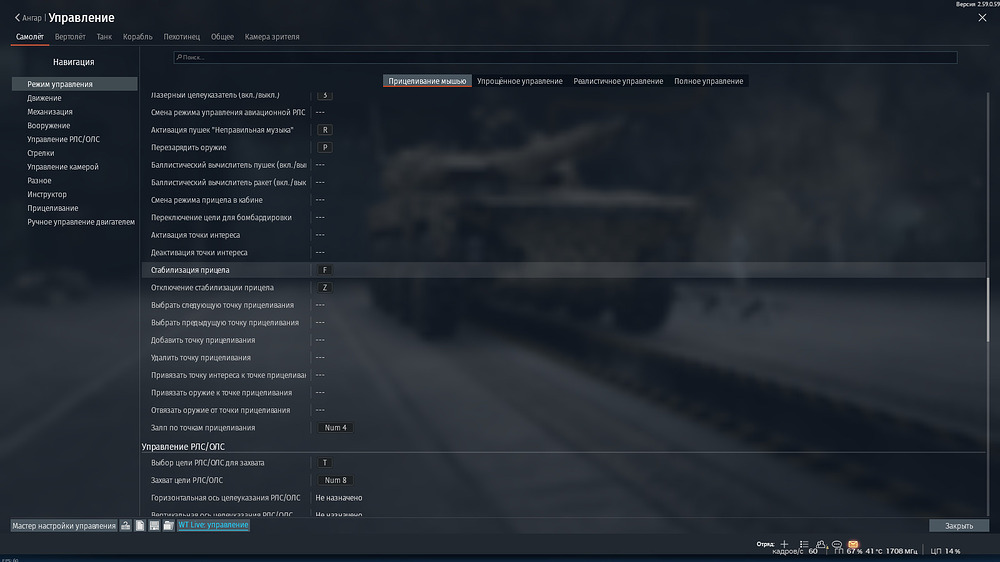The image size is (1000, 562).
Task: Click the plus icon next to Отряд
Action: [x=784, y=544]
